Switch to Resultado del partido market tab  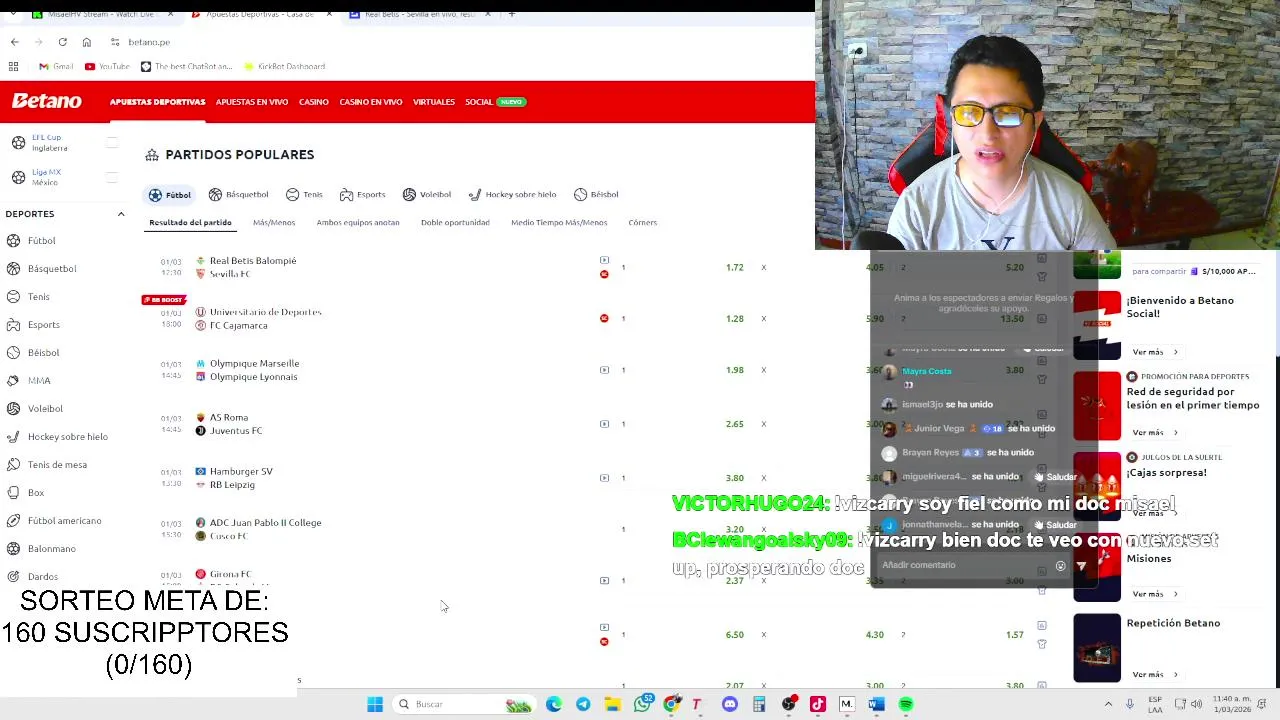coord(190,222)
